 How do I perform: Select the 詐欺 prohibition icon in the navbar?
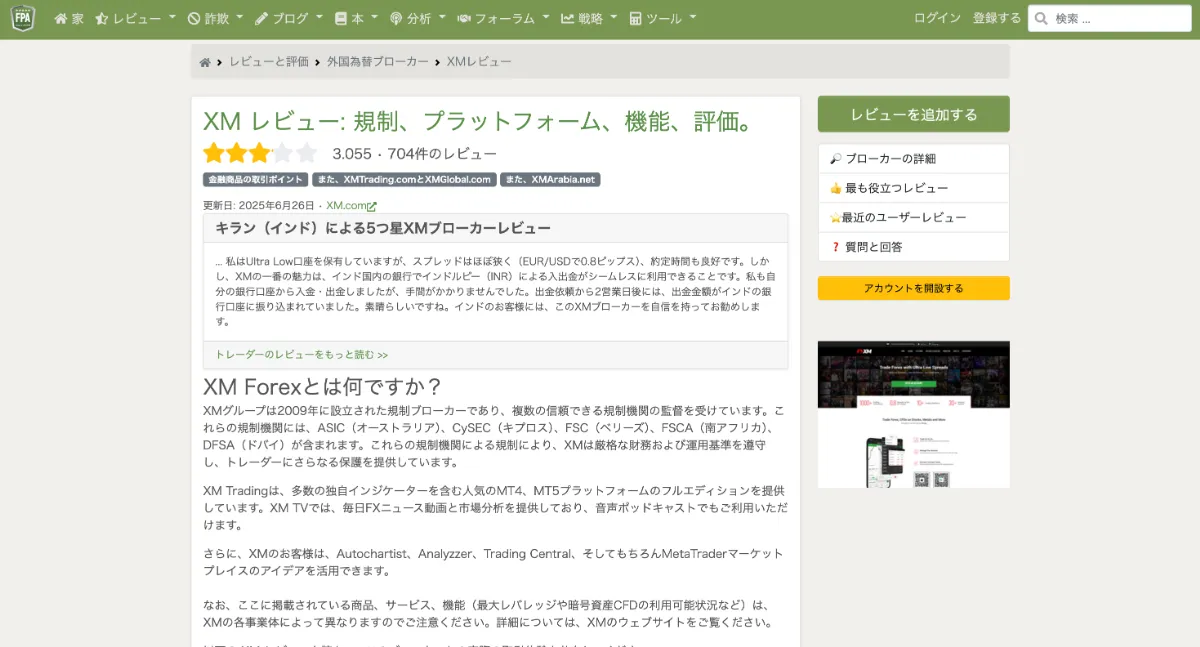pos(196,17)
